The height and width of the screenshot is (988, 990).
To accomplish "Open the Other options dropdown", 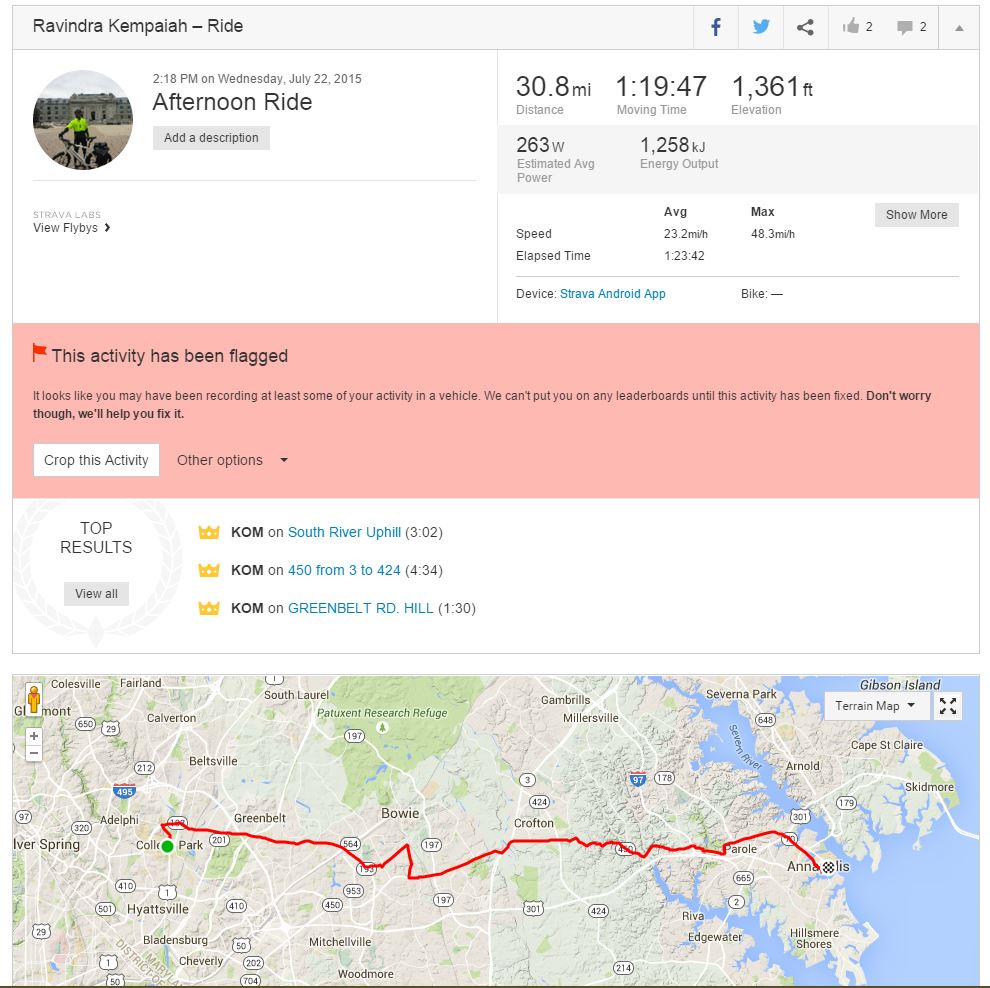I will point(232,460).
